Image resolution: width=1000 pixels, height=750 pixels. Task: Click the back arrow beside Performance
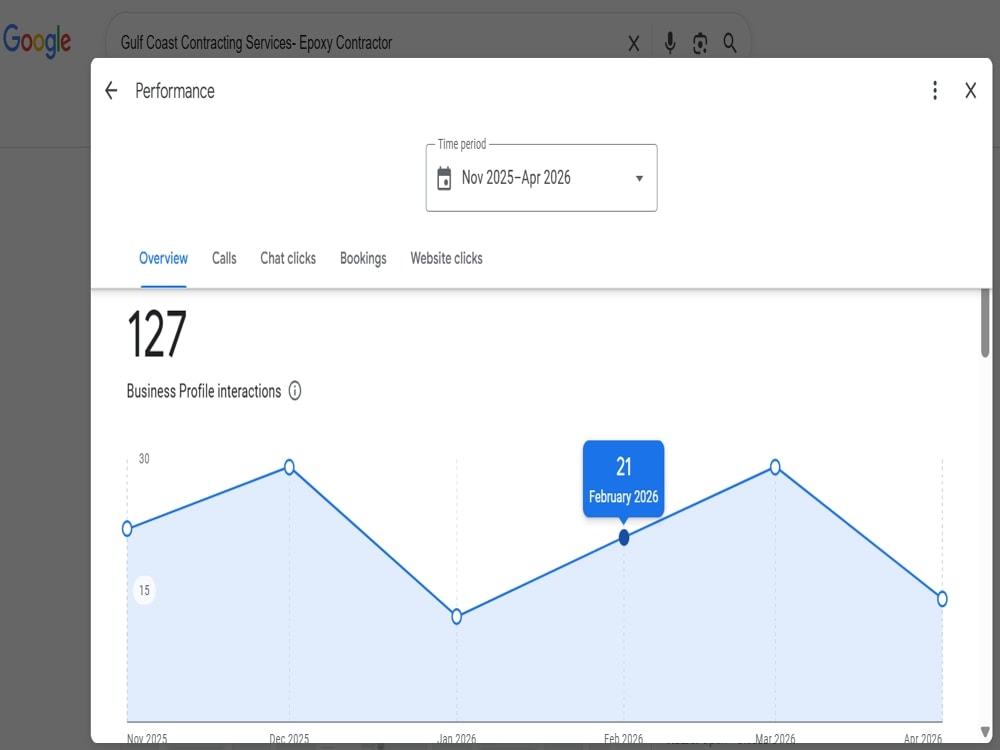[111, 91]
